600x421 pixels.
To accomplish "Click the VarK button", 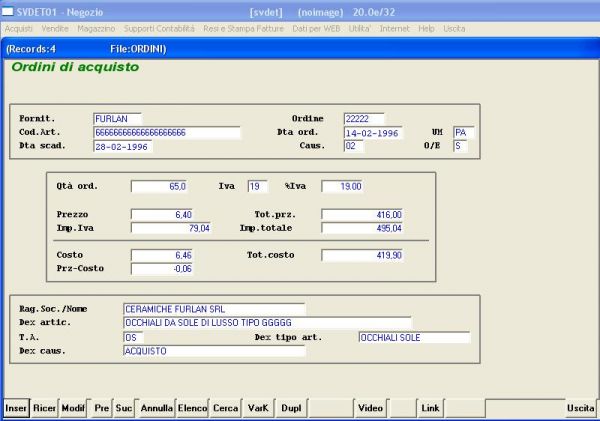I will (x=258, y=408).
